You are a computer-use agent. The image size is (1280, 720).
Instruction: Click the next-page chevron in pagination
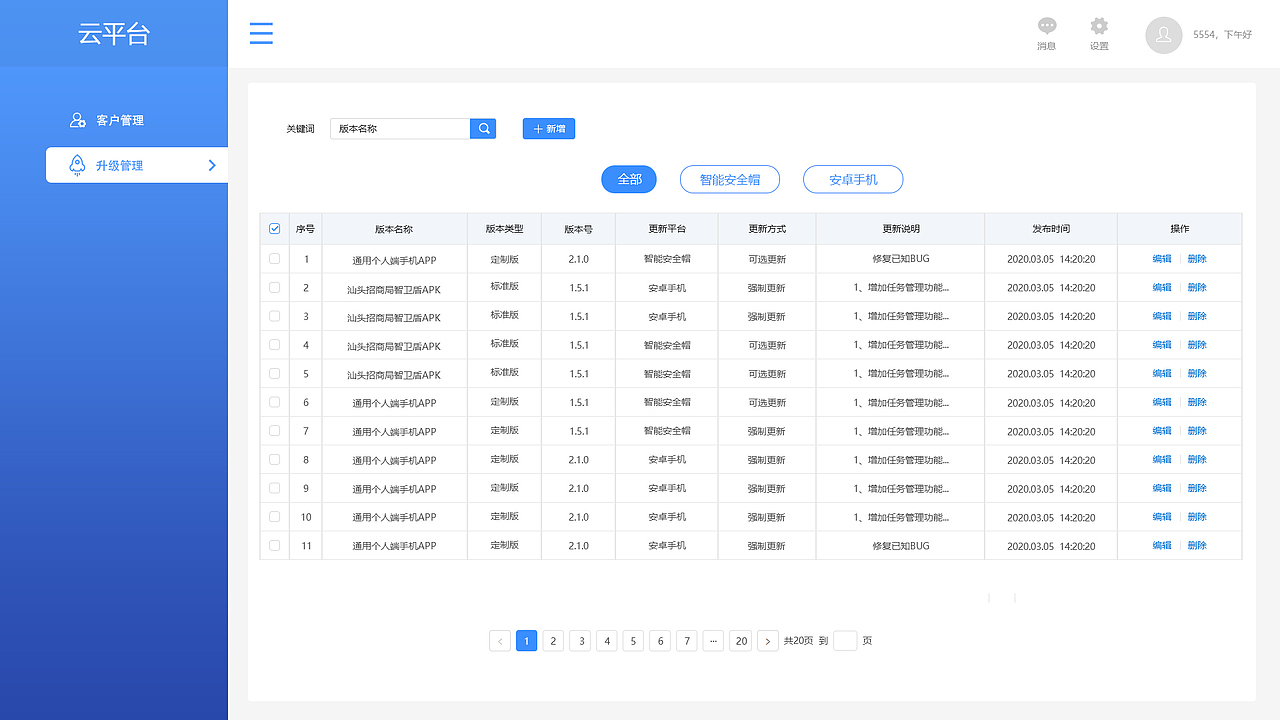click(767, 640)
